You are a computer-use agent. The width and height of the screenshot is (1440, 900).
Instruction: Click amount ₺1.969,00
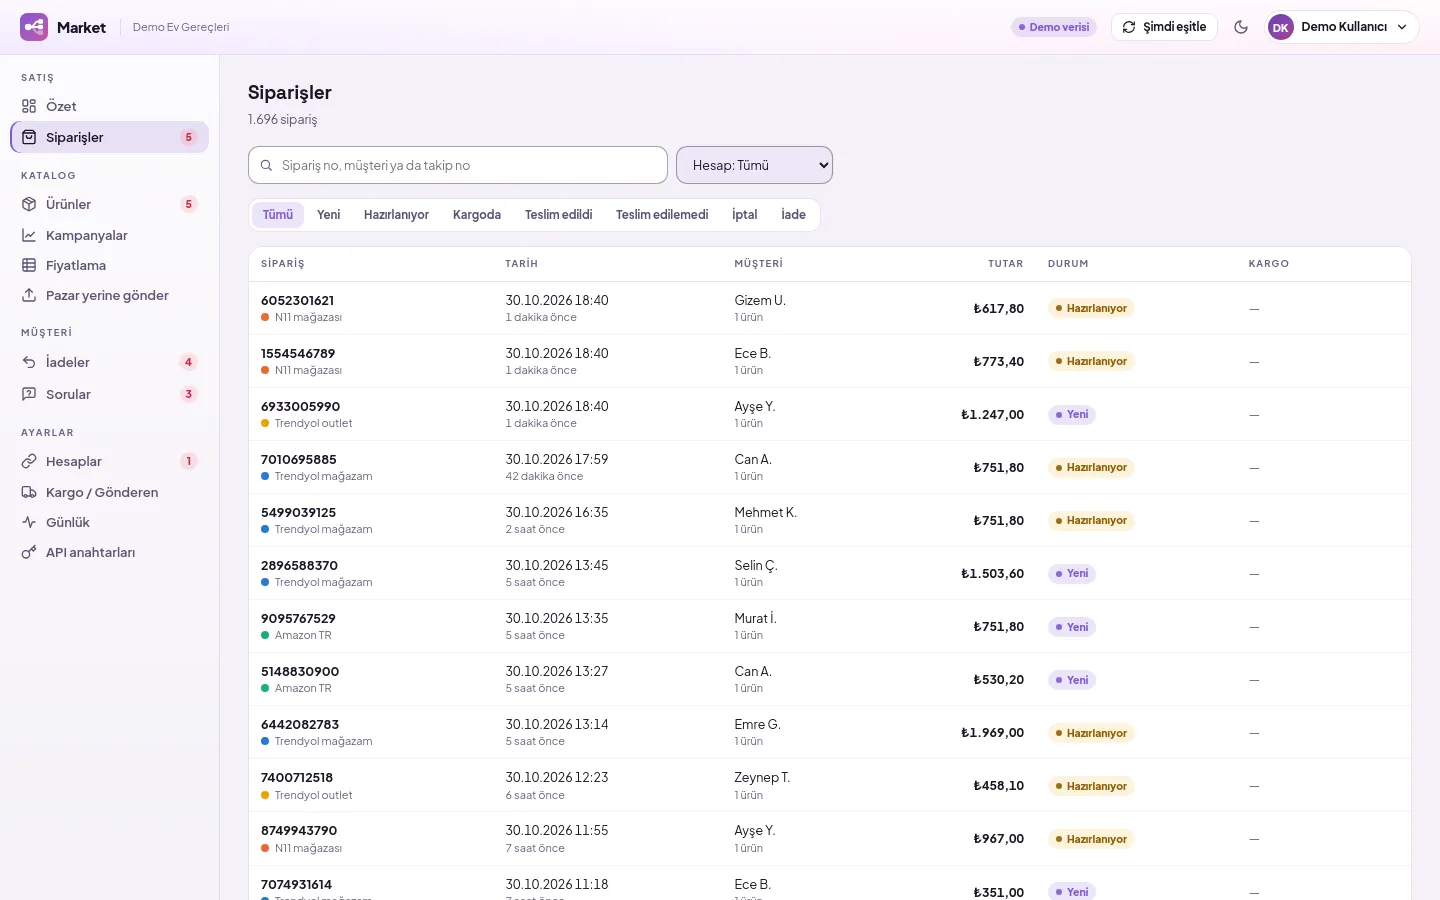992,733
